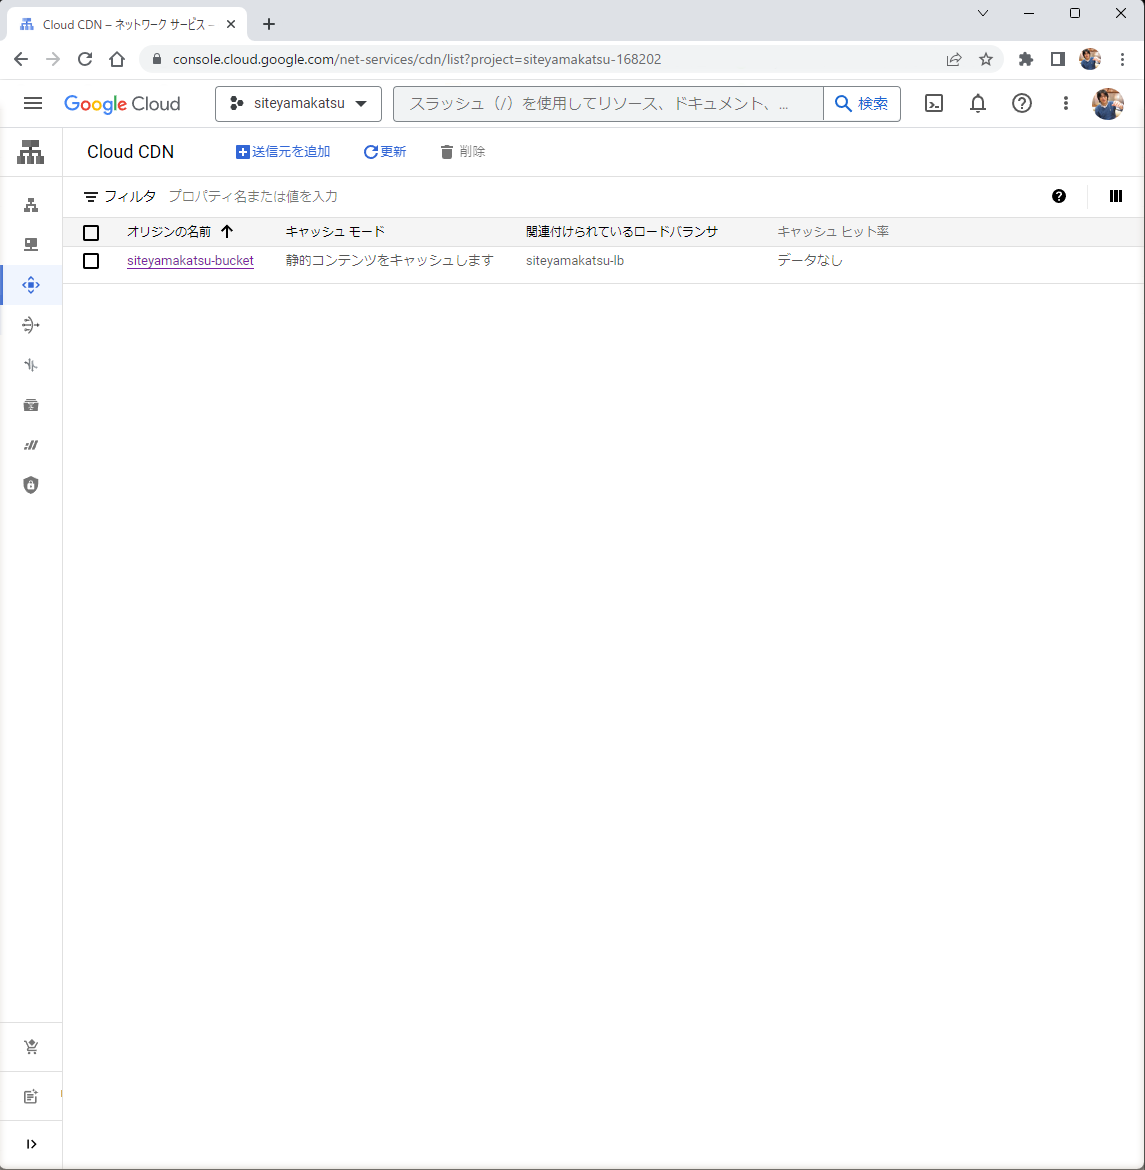Click the browser address bar URL
1145x1170 pixels.
point(416,60)
